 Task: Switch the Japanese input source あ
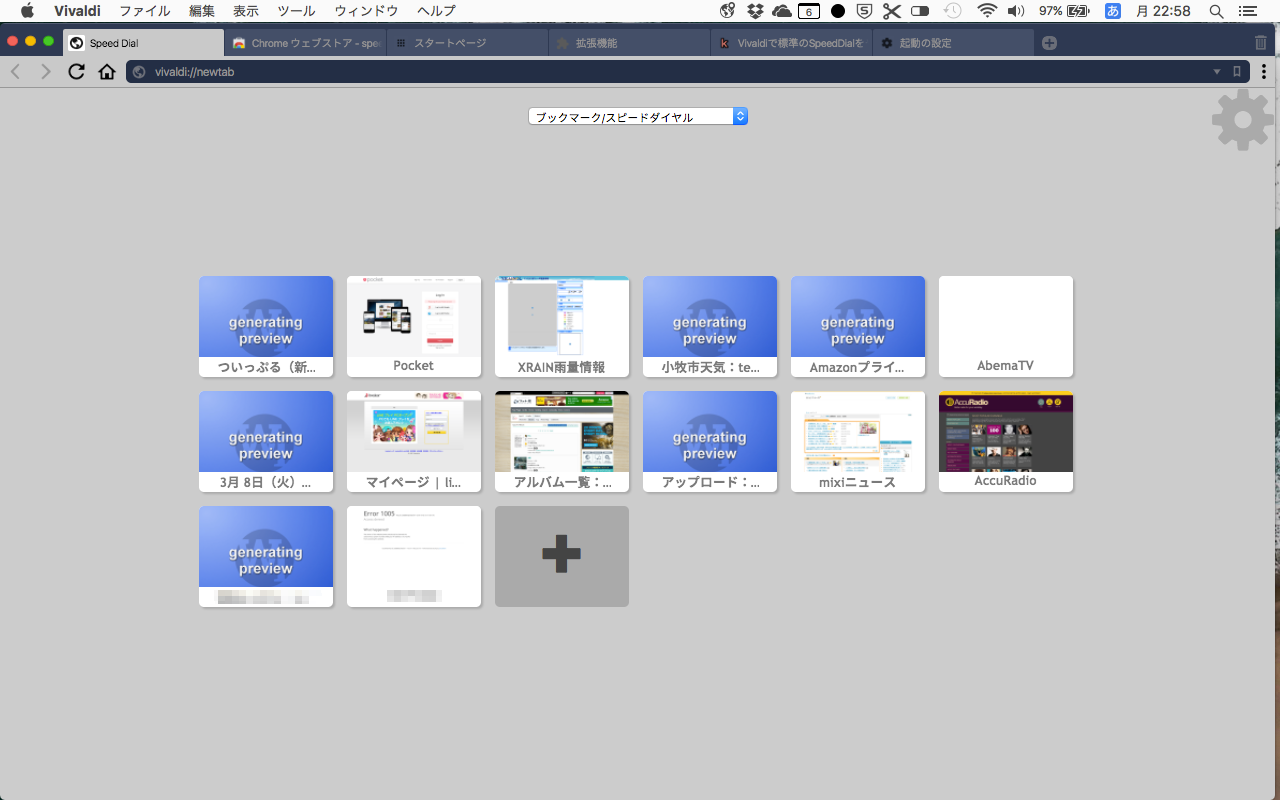[x=1113, y=11]
